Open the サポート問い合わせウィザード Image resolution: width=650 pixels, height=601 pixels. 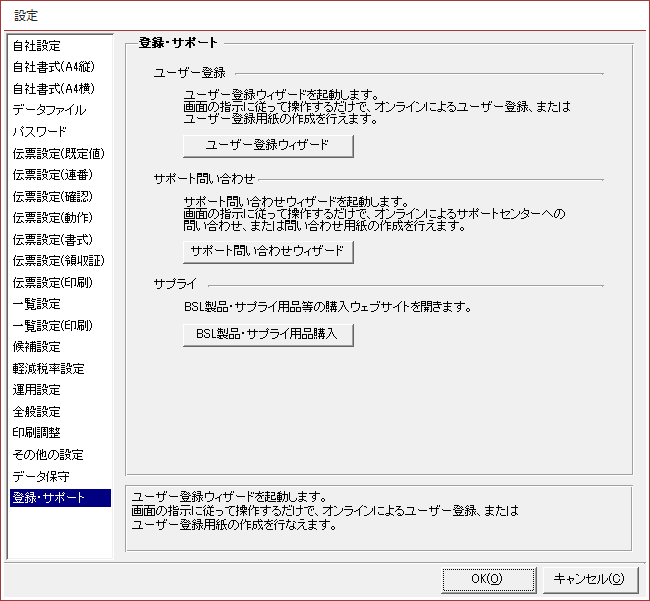268,251
